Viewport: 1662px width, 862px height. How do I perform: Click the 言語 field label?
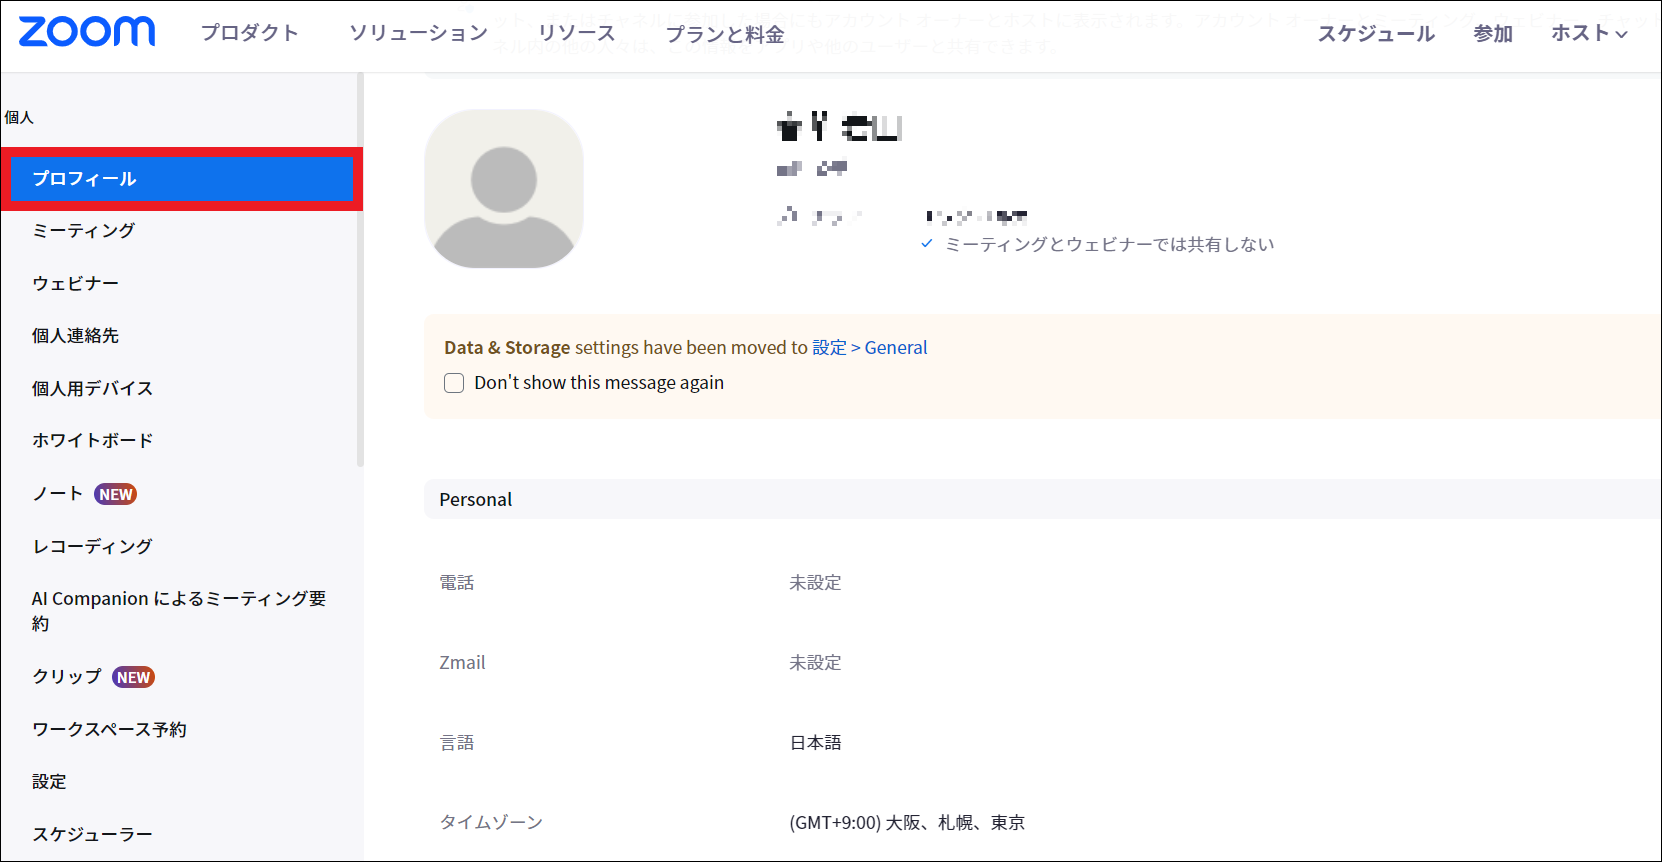[457, 743]
